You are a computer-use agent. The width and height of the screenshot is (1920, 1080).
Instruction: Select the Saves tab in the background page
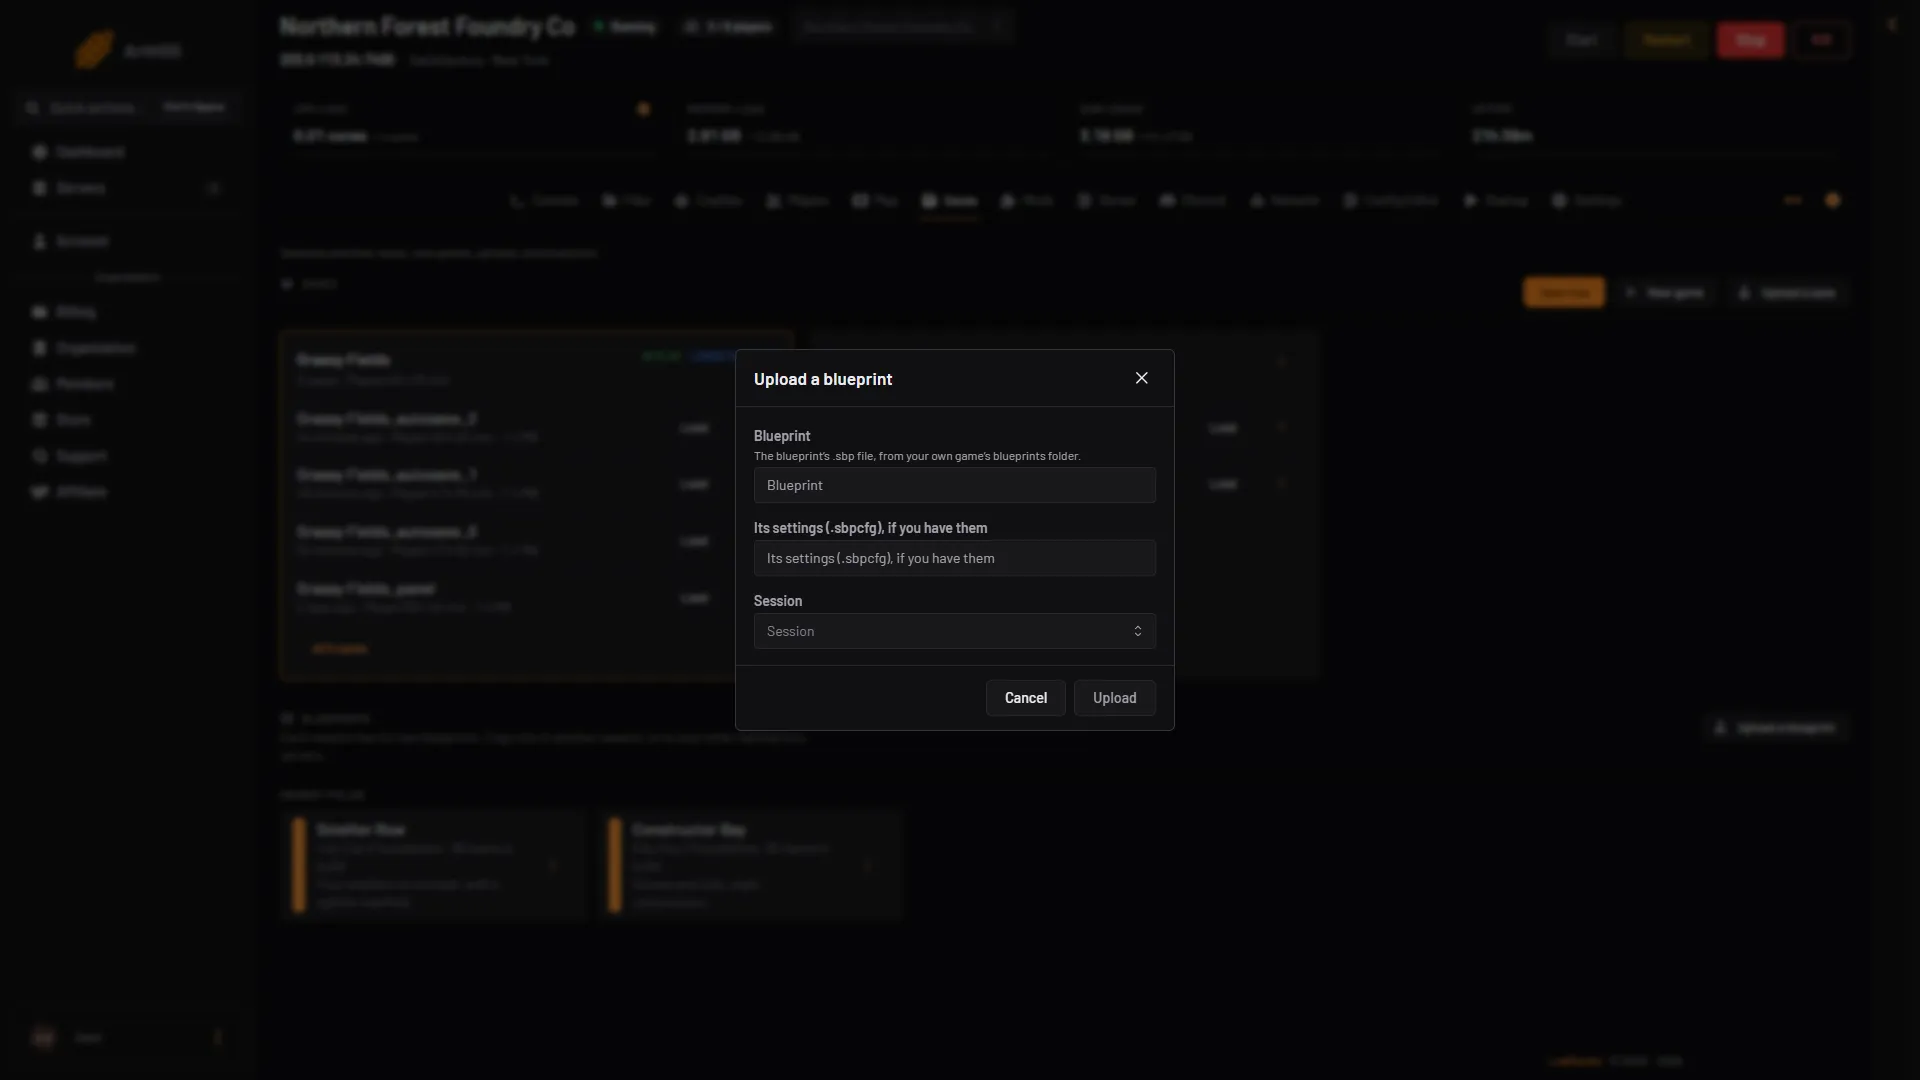pos(949,201)
